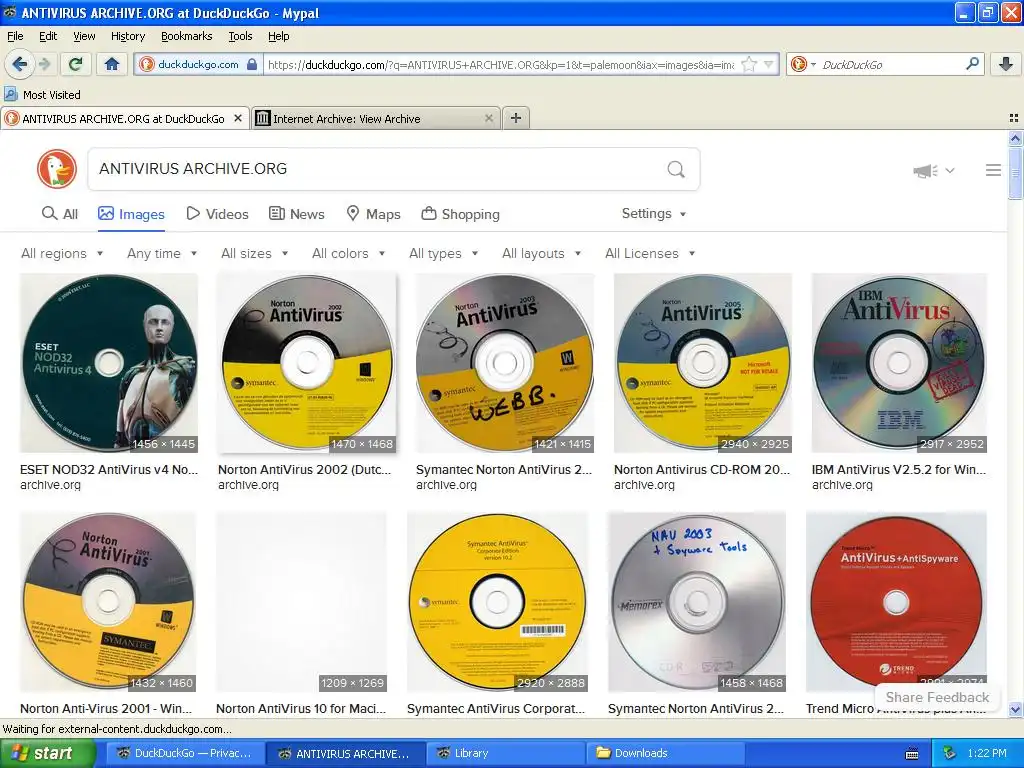Expand the All layouts filter
The image size is (1024, 768).
(x=541, y=253)
